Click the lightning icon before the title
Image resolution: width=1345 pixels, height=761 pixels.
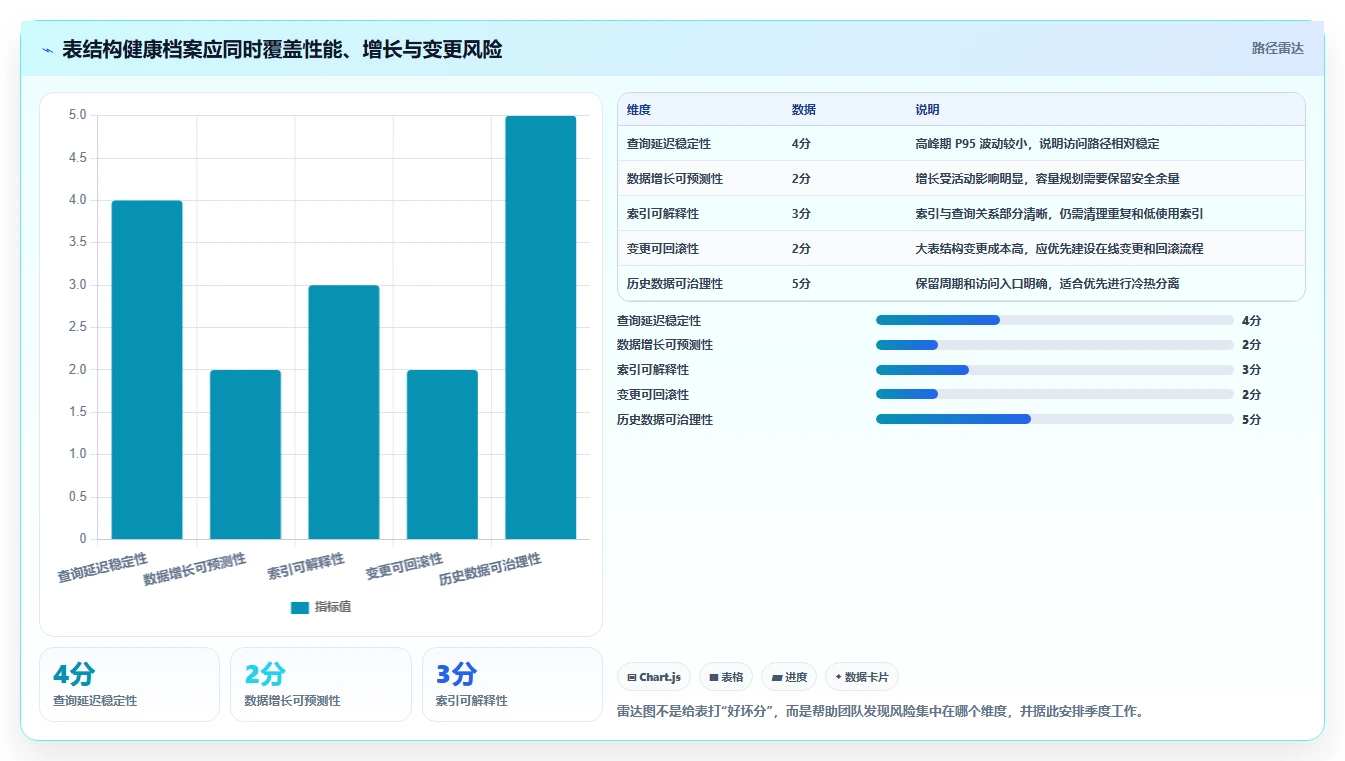48,50
